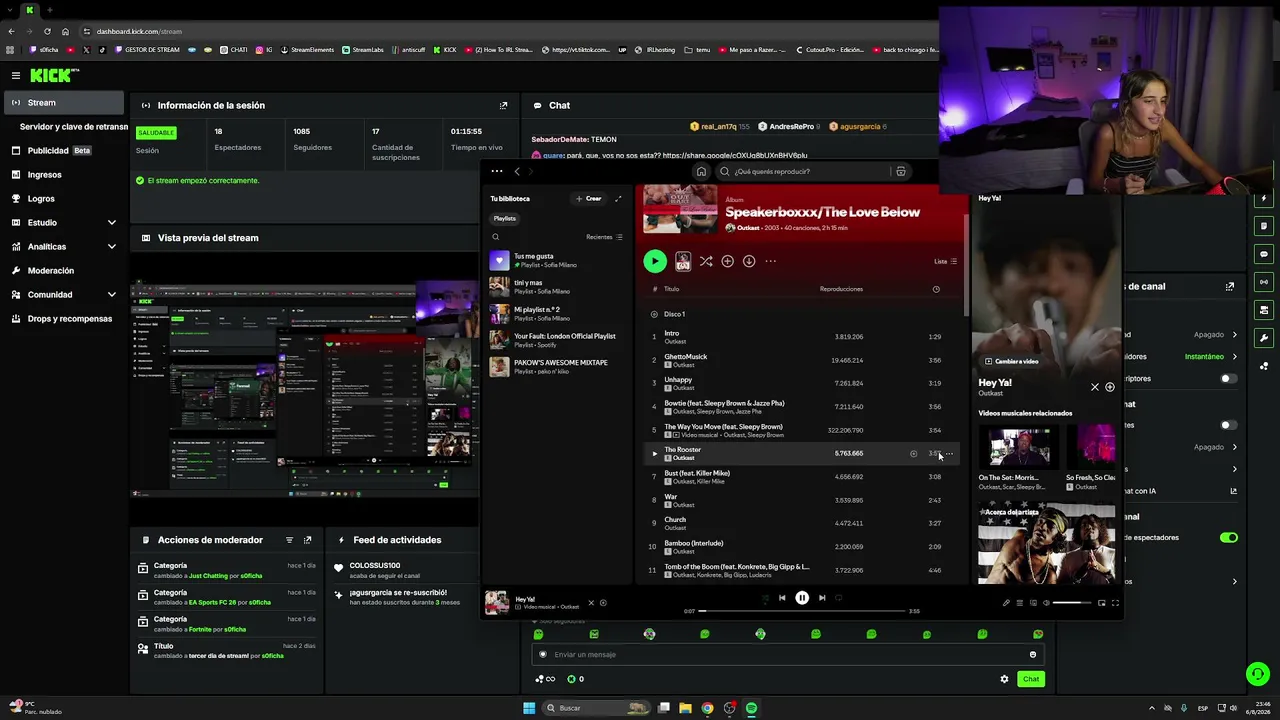Send message with the Chat button
This screenshot has height=720, width=1280.
click(1031, 679)
